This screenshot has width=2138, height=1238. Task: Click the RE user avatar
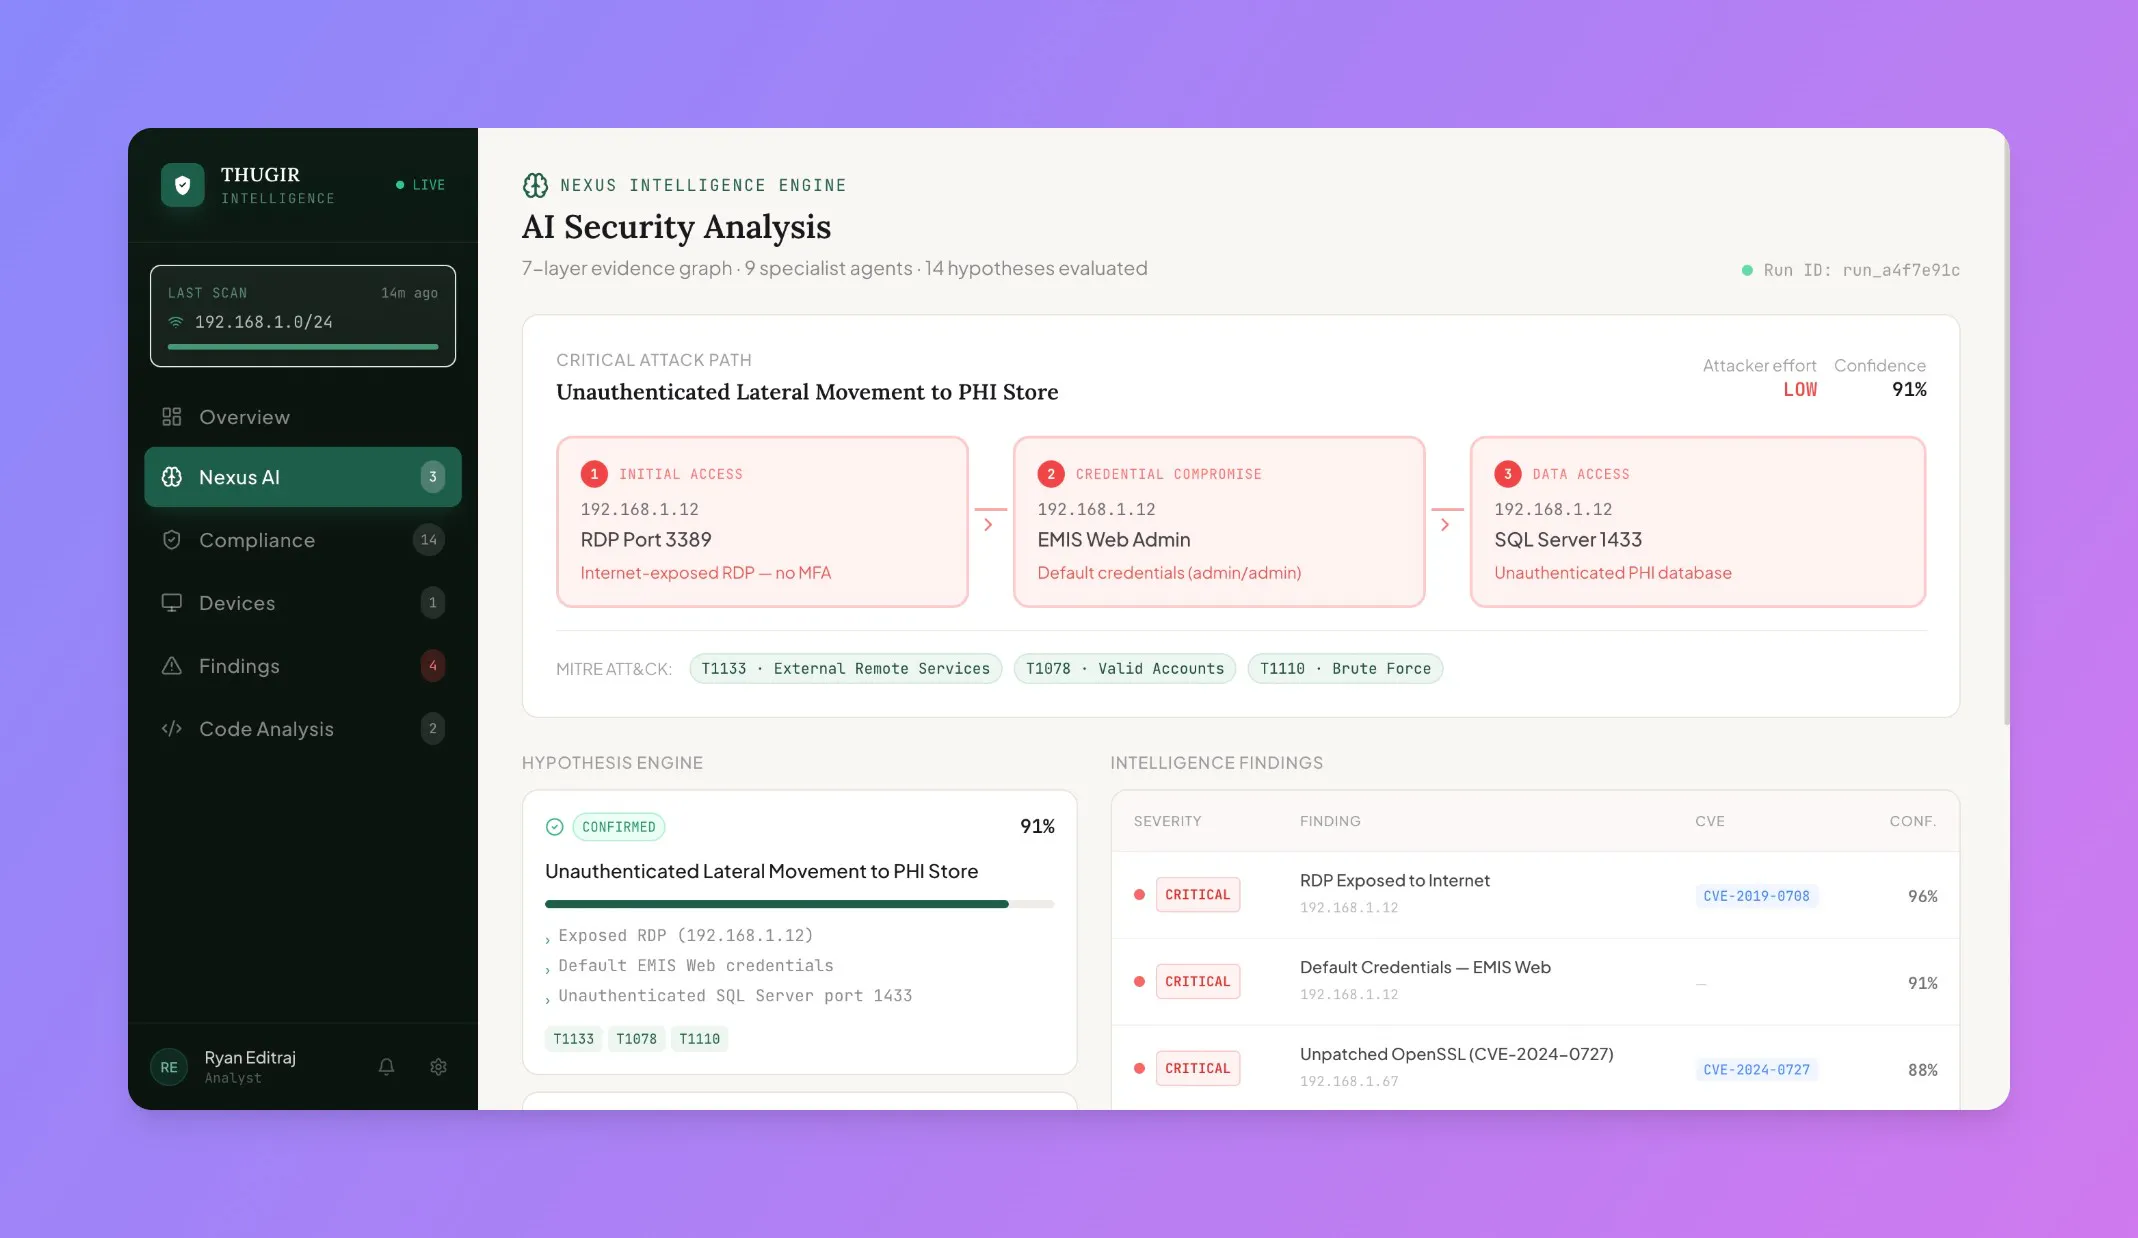click(169, 1067)
